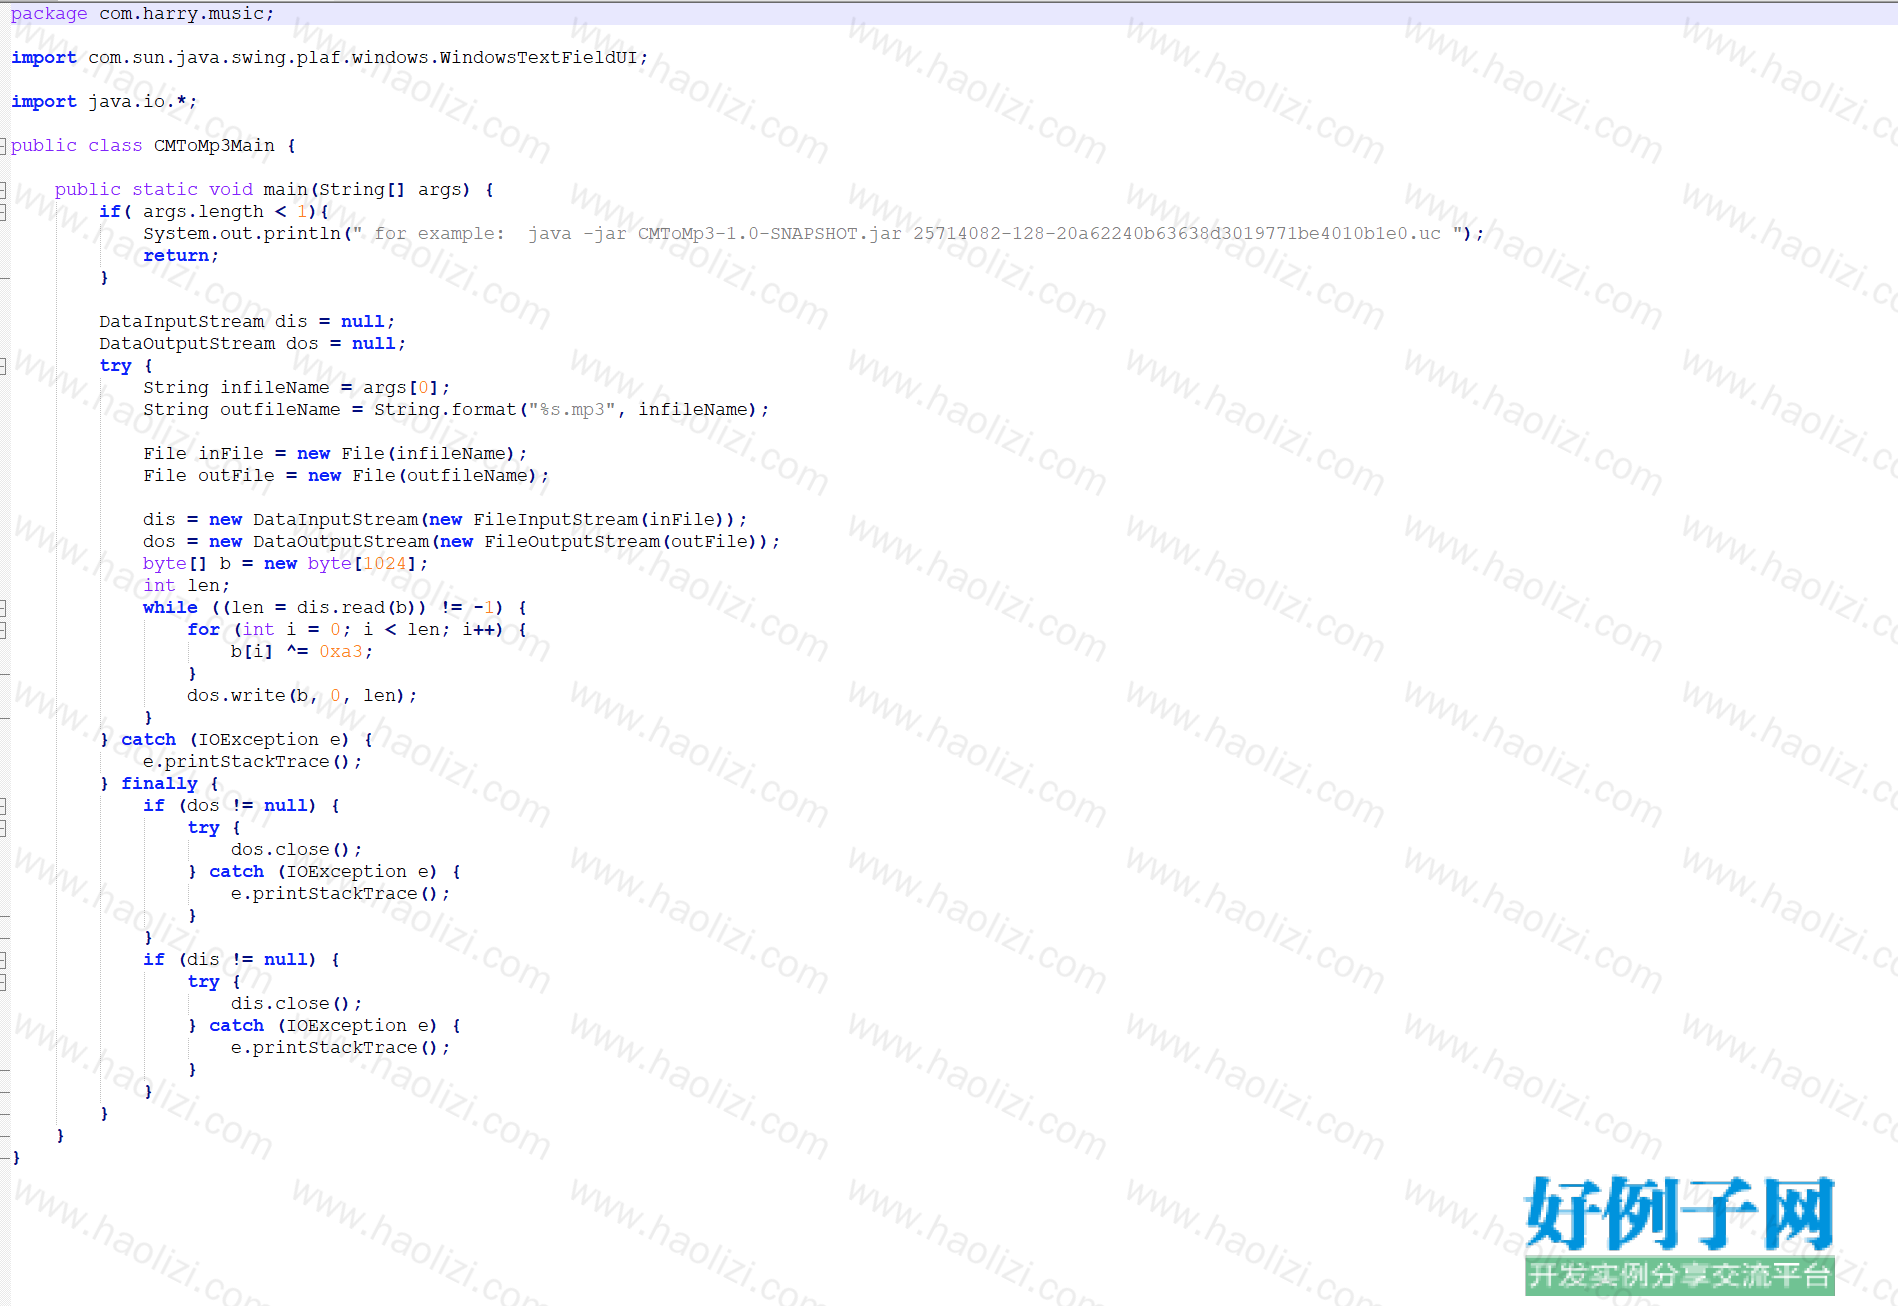1898x1306 pixels.
Task: Click 'byte[] b = new byte[1024];' line
Action: [x=285, y=564]
